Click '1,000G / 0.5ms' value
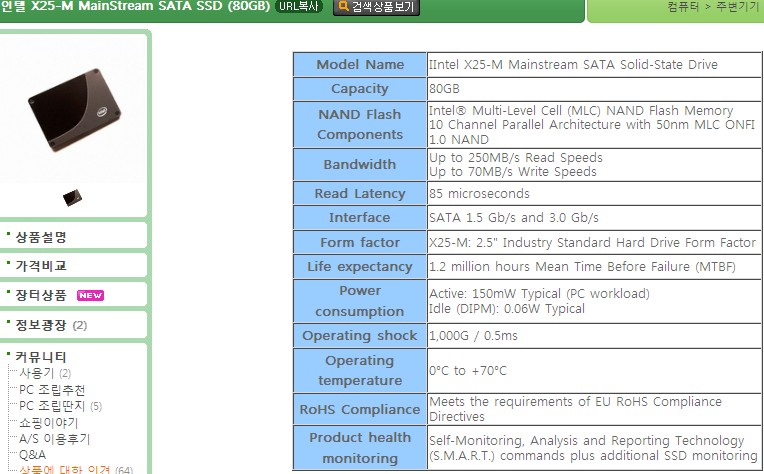 pyautogui.click(x=474, y=336)
